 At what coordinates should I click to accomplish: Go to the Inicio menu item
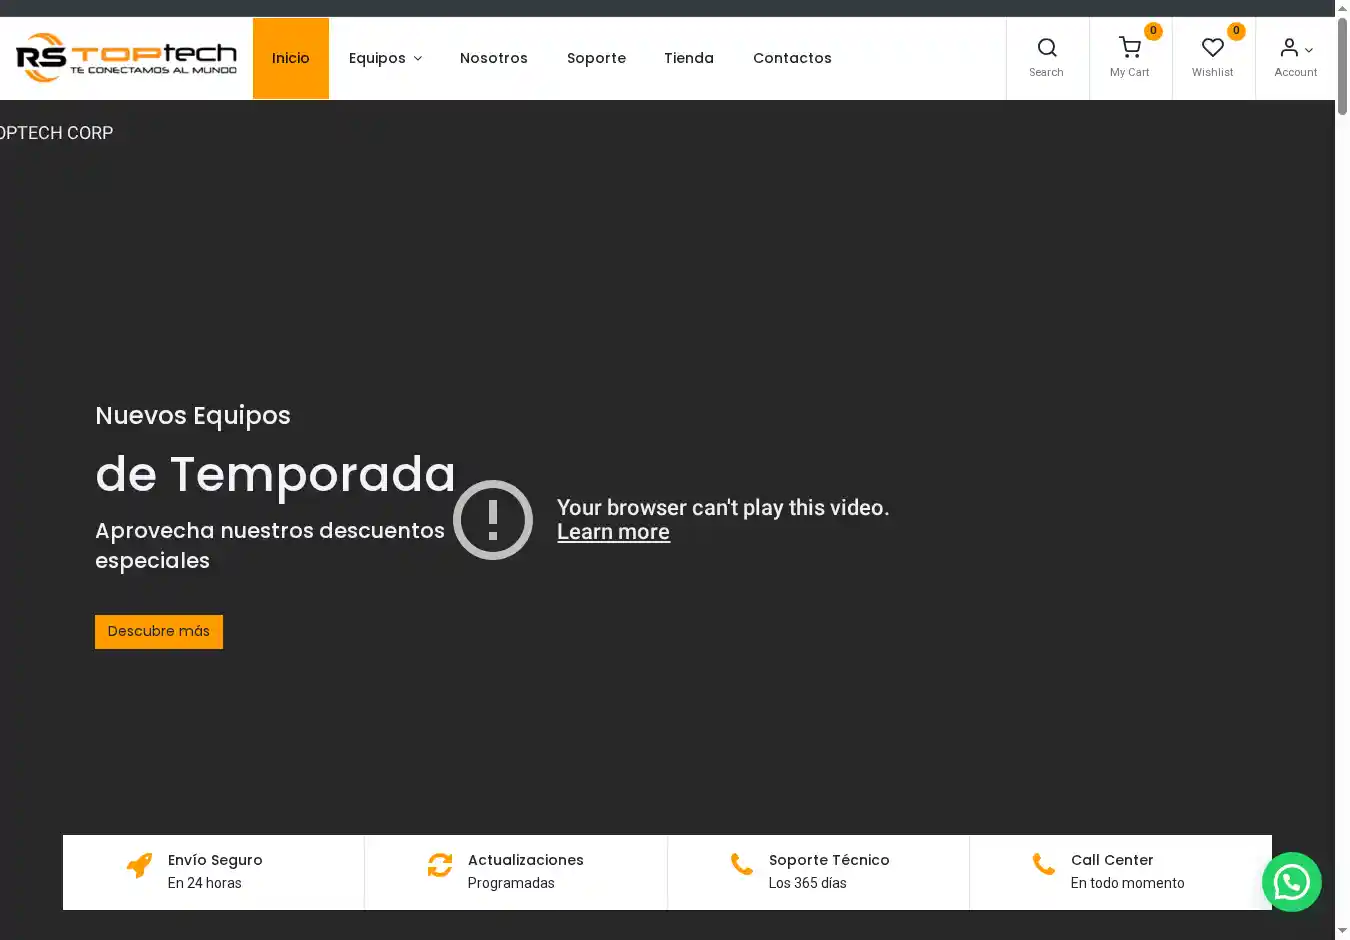pos(290,58)
